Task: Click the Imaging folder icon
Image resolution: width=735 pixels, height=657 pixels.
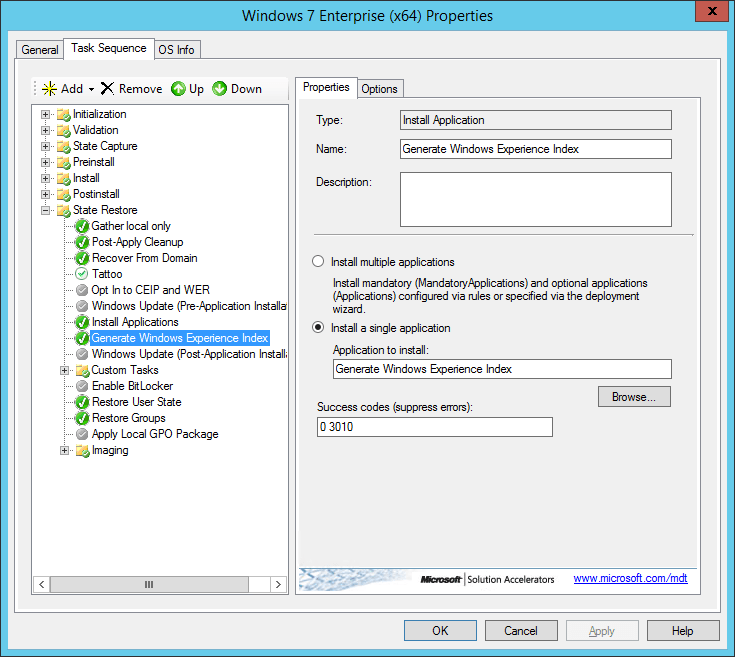Action: (x=82, y=450)
